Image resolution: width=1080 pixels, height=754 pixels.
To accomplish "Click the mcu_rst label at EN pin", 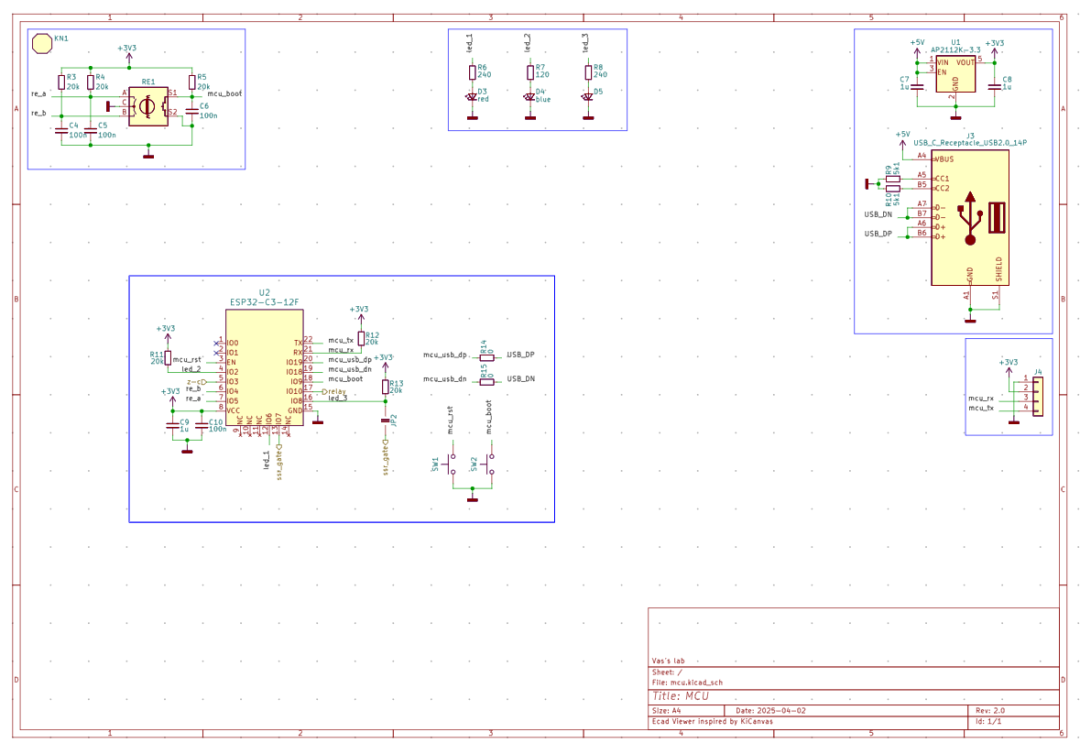I will 187,359.
